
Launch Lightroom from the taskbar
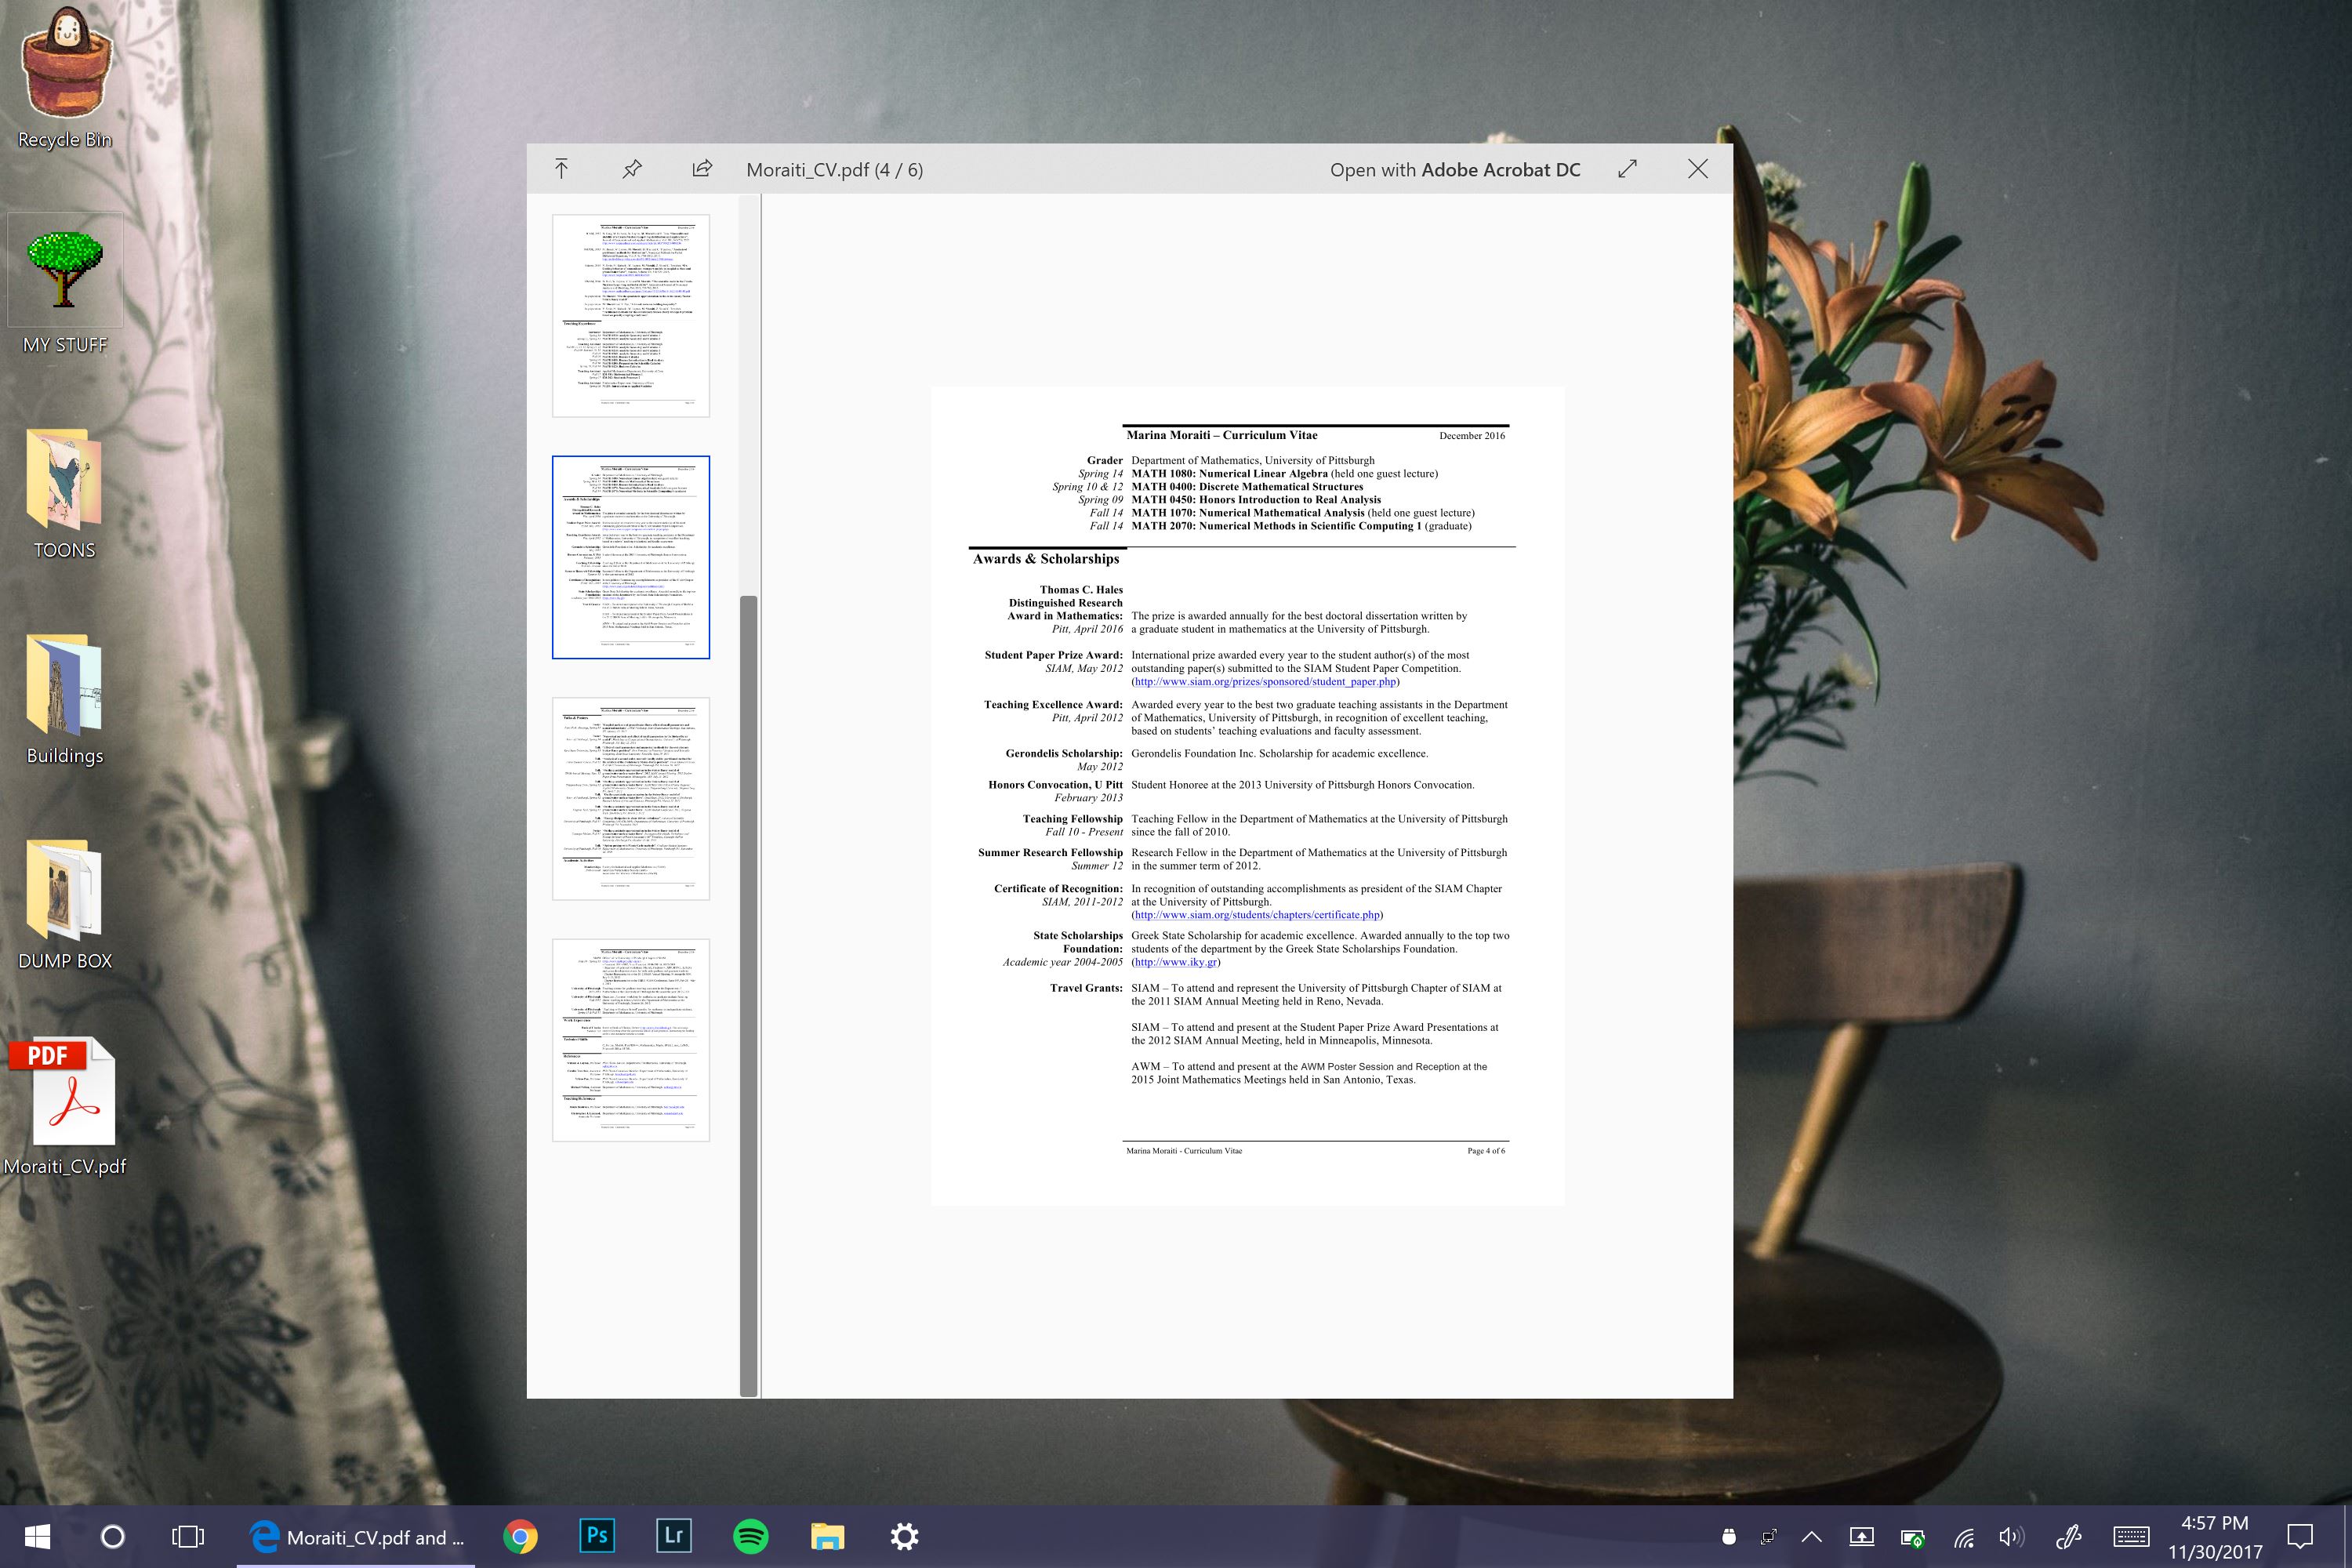(x=673, y=1537)
